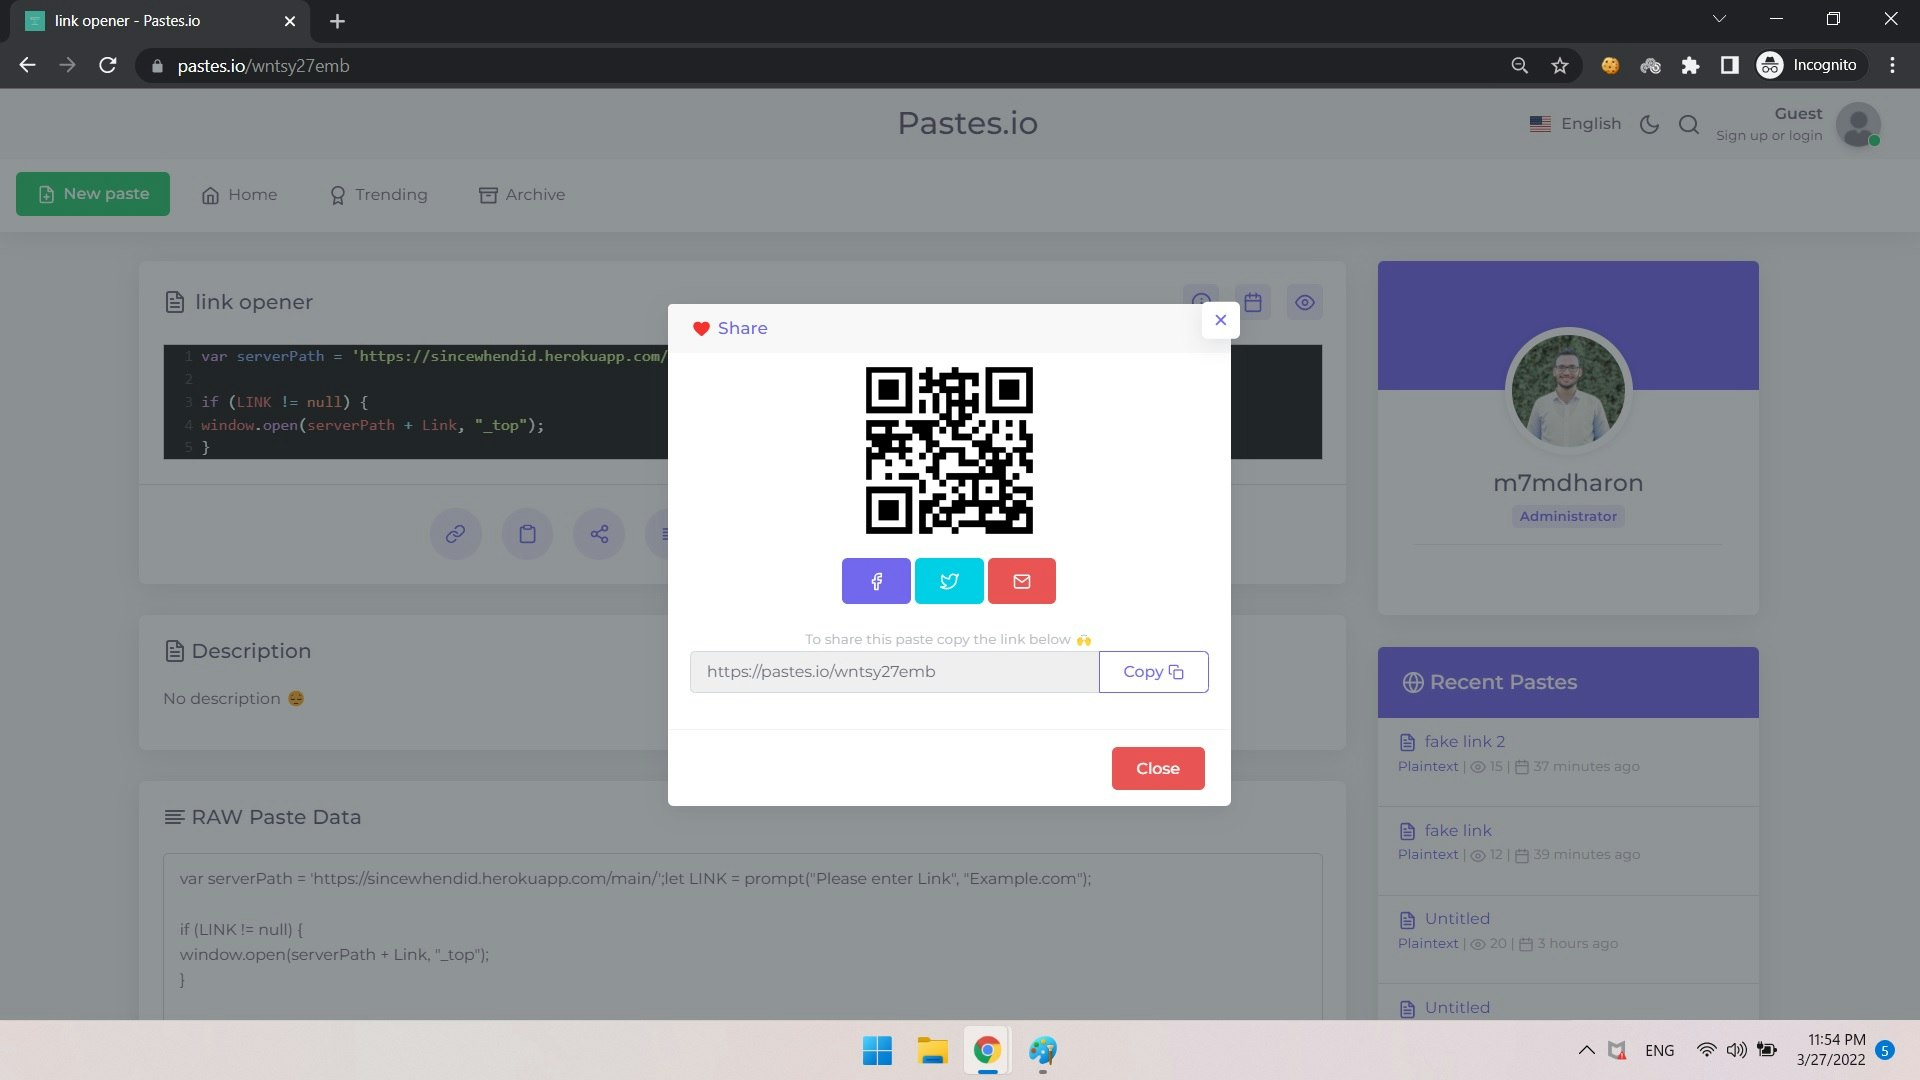1920x1080 pixels.
Task: Click the New paste button
Action: (93, 194)
